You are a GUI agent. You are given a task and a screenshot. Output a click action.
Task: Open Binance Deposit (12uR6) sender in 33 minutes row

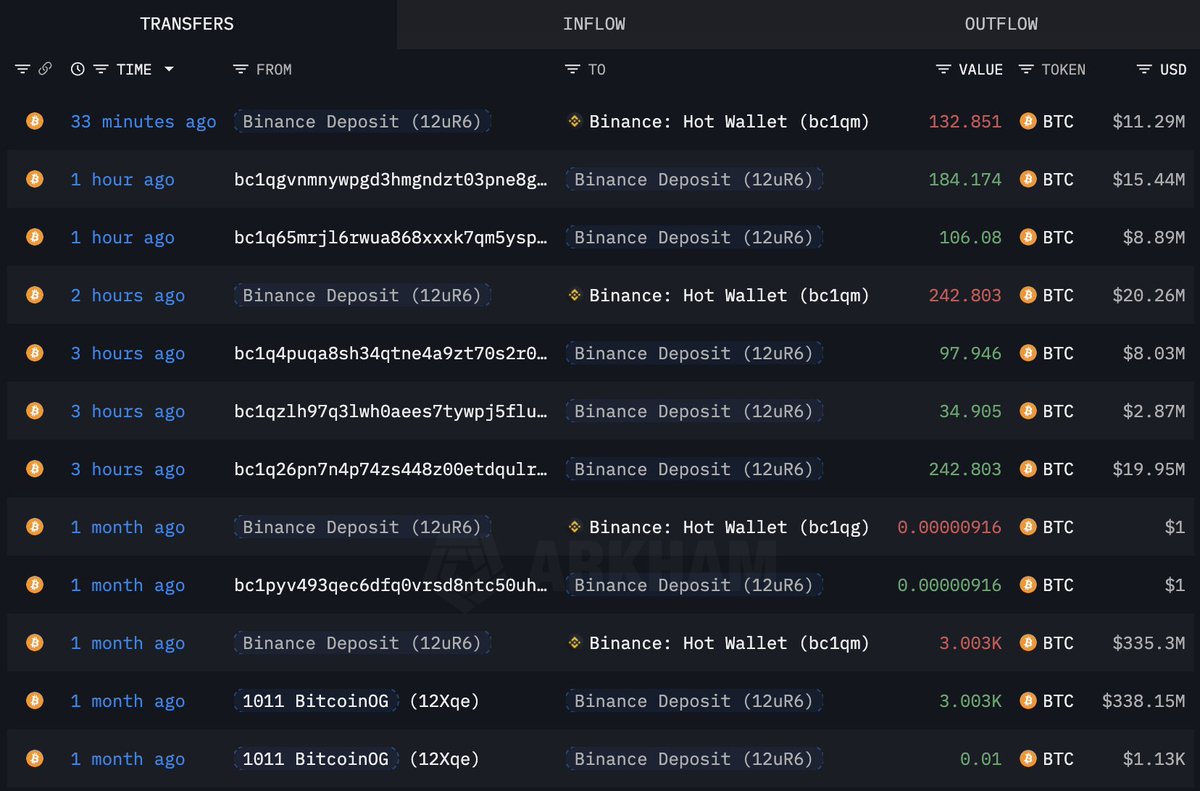point(362,121)
